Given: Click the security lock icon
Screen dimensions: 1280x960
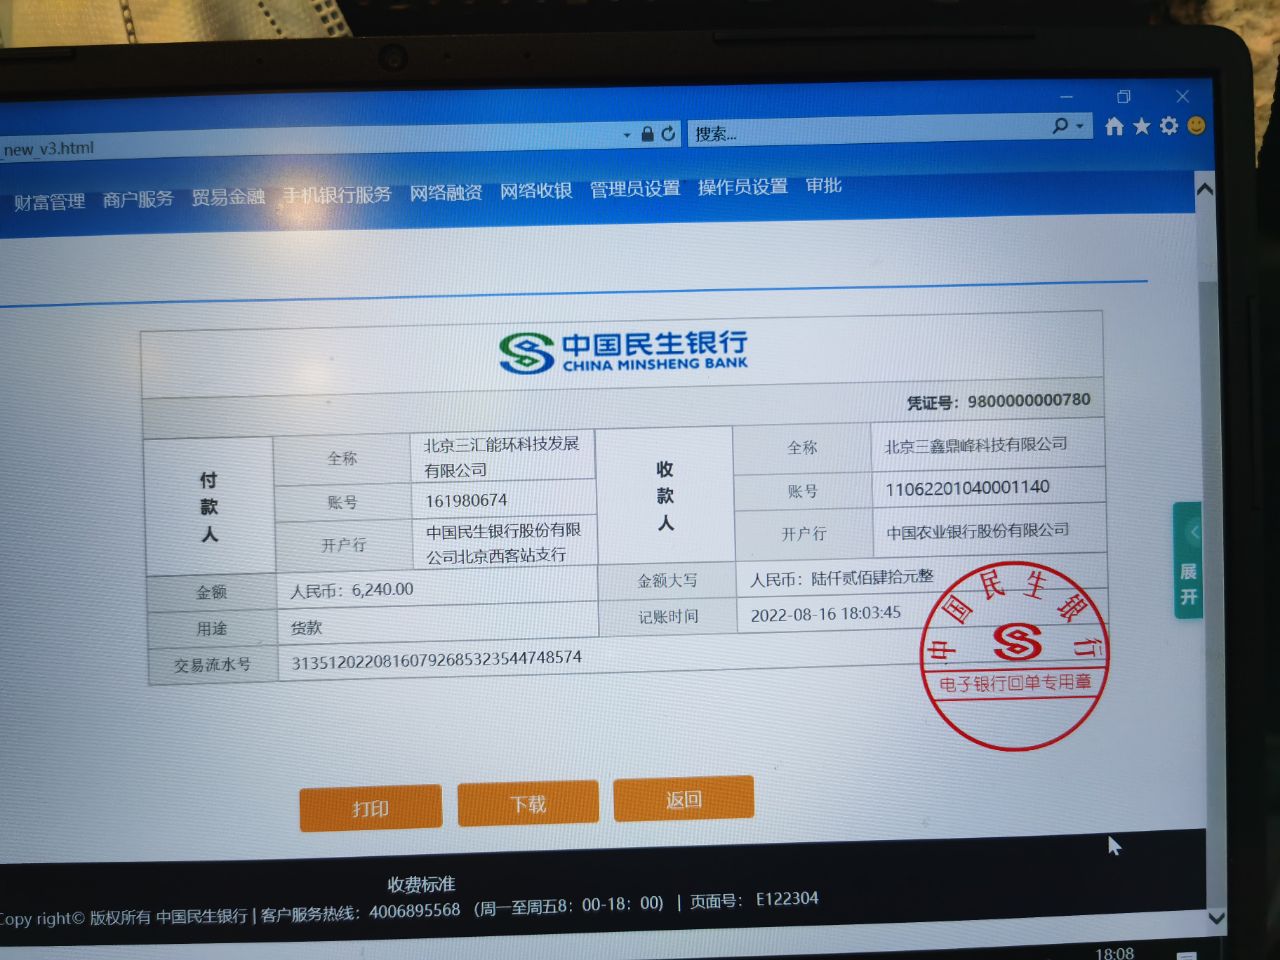Looking at the screenshot, I should [x=647, y=133].
